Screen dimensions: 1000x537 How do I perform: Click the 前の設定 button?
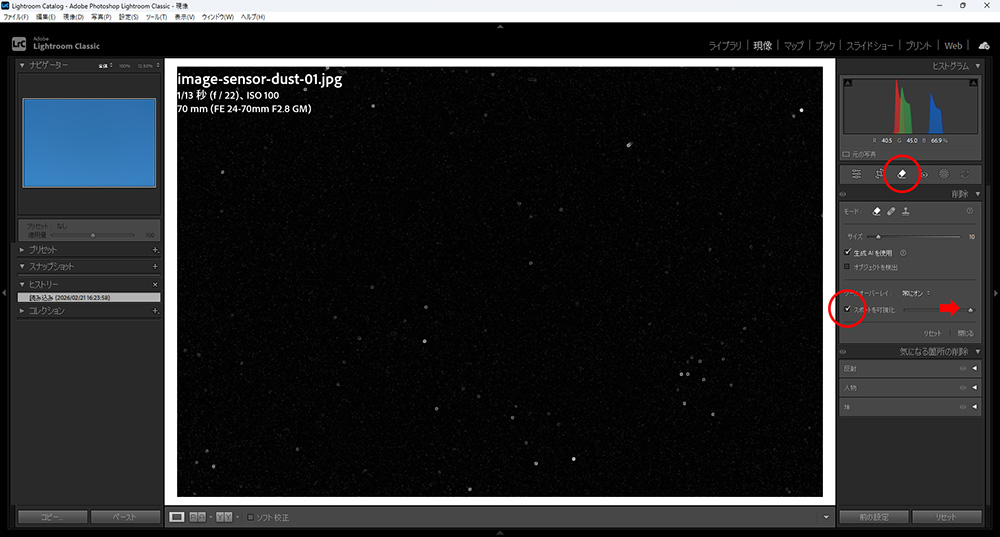[x=873, y=517]
